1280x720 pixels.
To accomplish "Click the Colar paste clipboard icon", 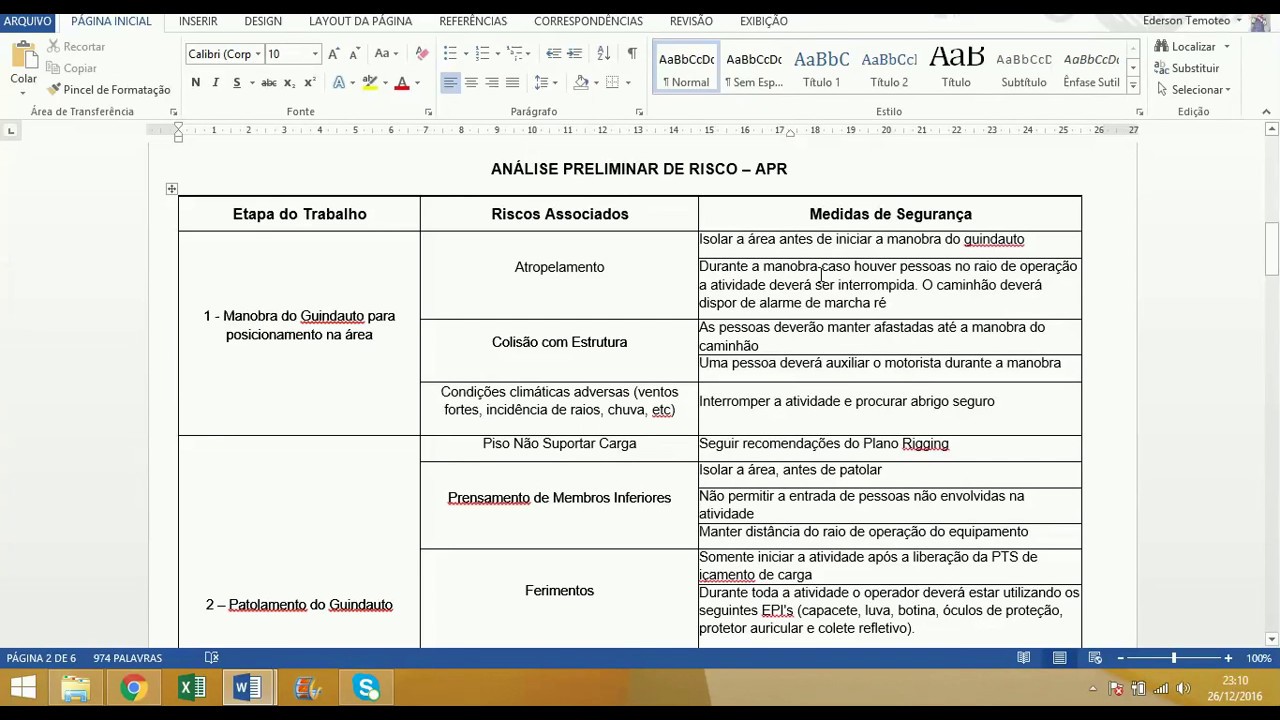I will [x=23, y=55].
